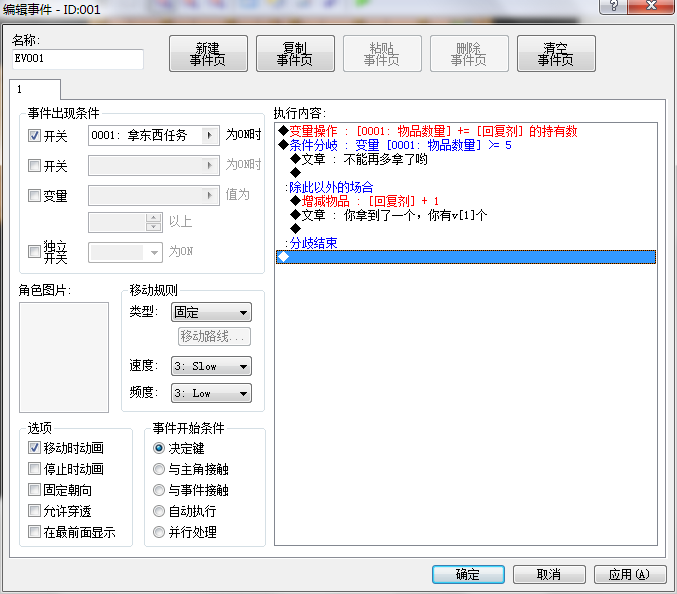Open the 频度 dropdown showing 3: Low
This screenshot has width=677, height=594.
[x=211, y=393]
